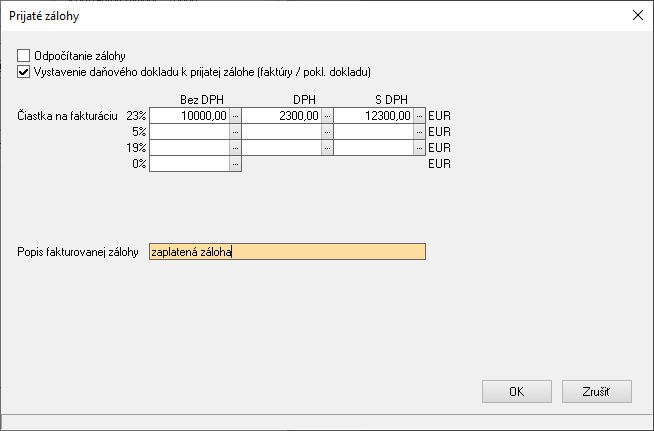The image size is (654, 431).
Task: Close the Prijaté zálohy dialog window
Action: coord(636,15)
